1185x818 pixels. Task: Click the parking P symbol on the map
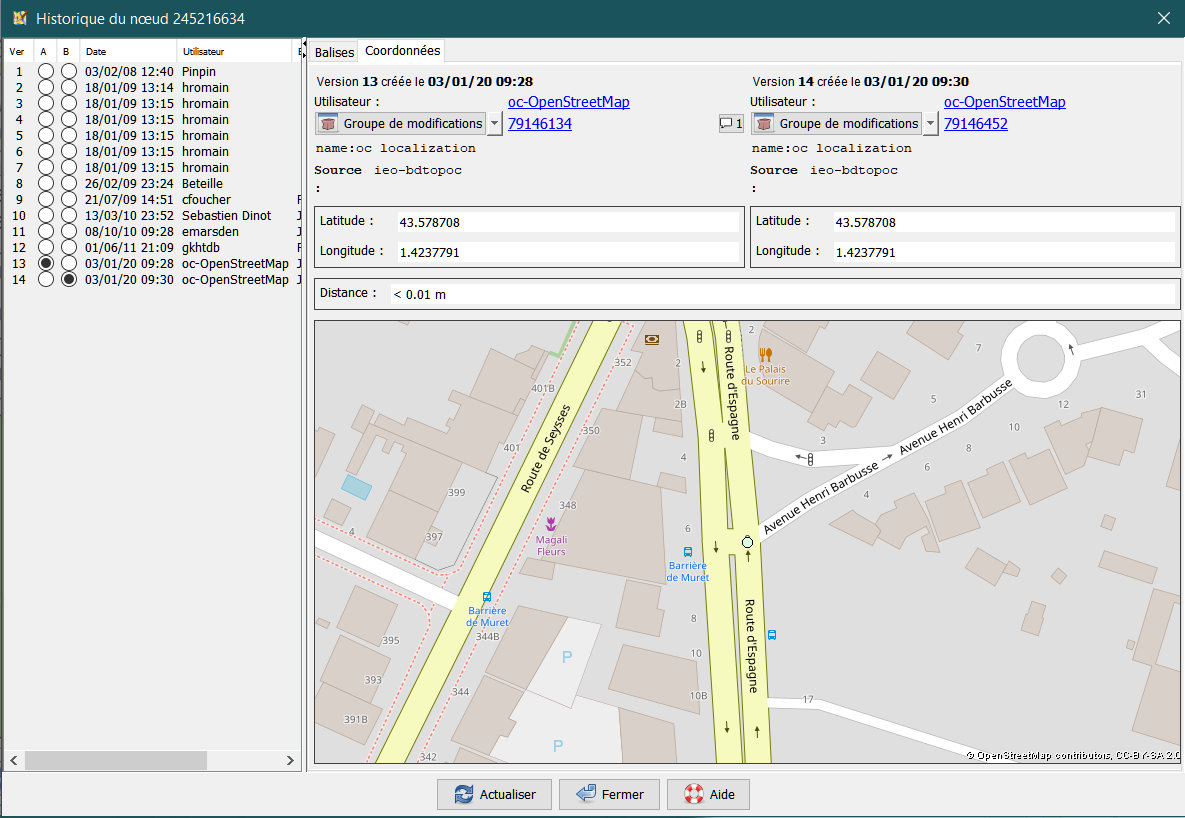tap(567, 657)
